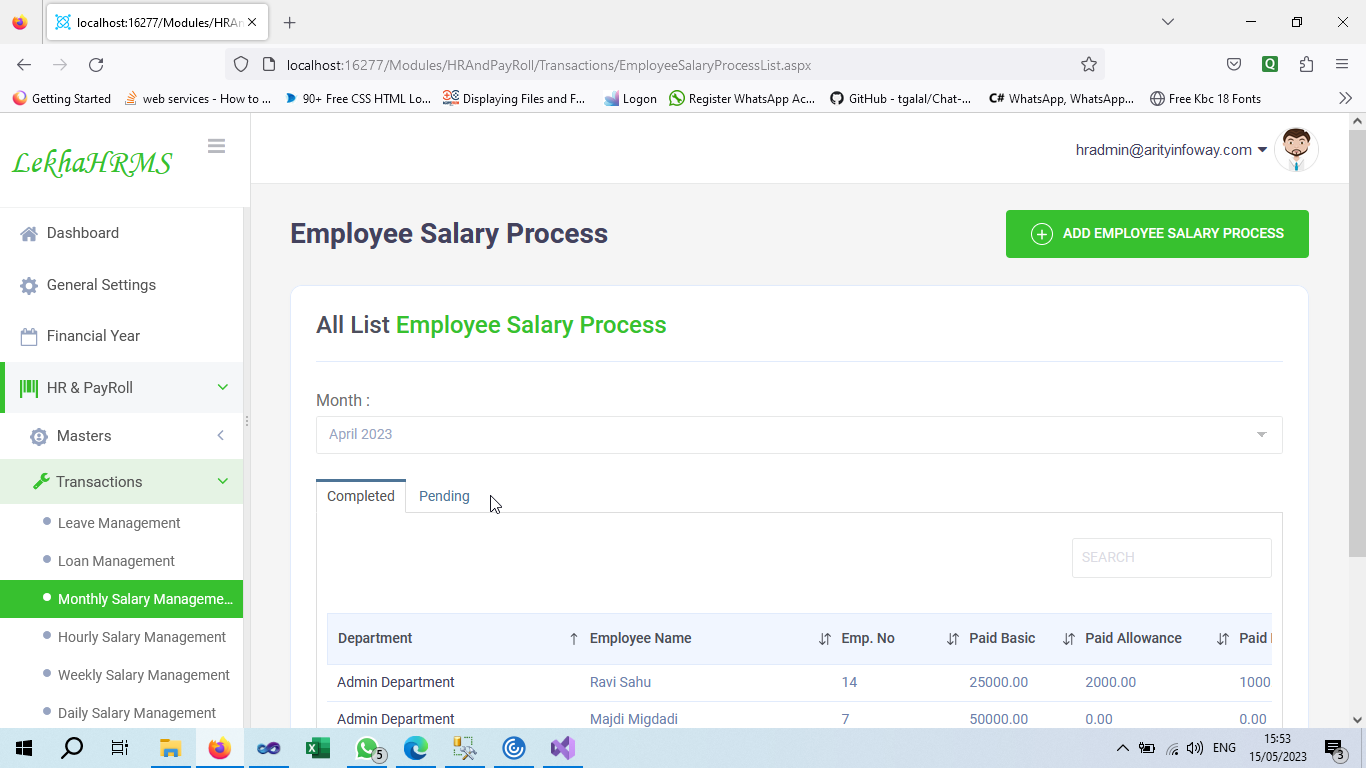1366x768 pixels.
Task: Open the GitHub tgalal bookmark
Action: pos(900,99)
